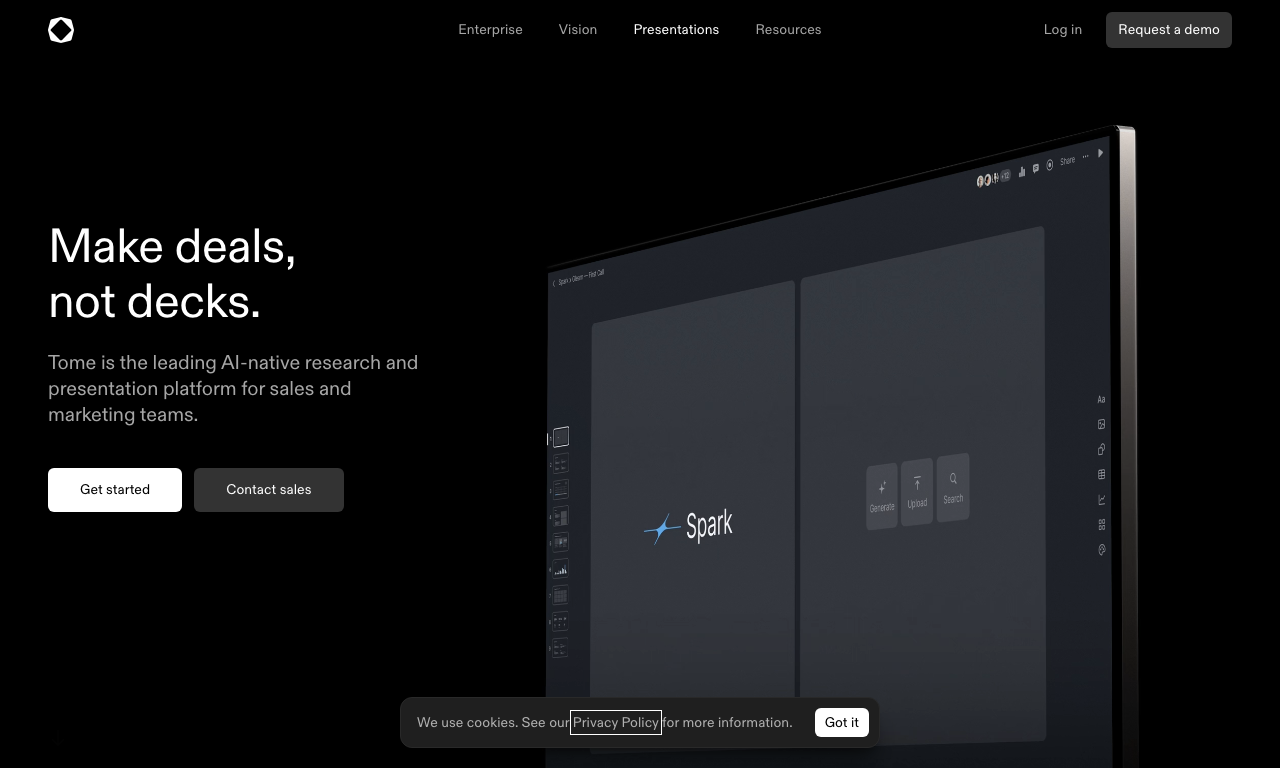
Task: Click the Tome logo in header
Action: pyautogui.click(x=61, y=30)
